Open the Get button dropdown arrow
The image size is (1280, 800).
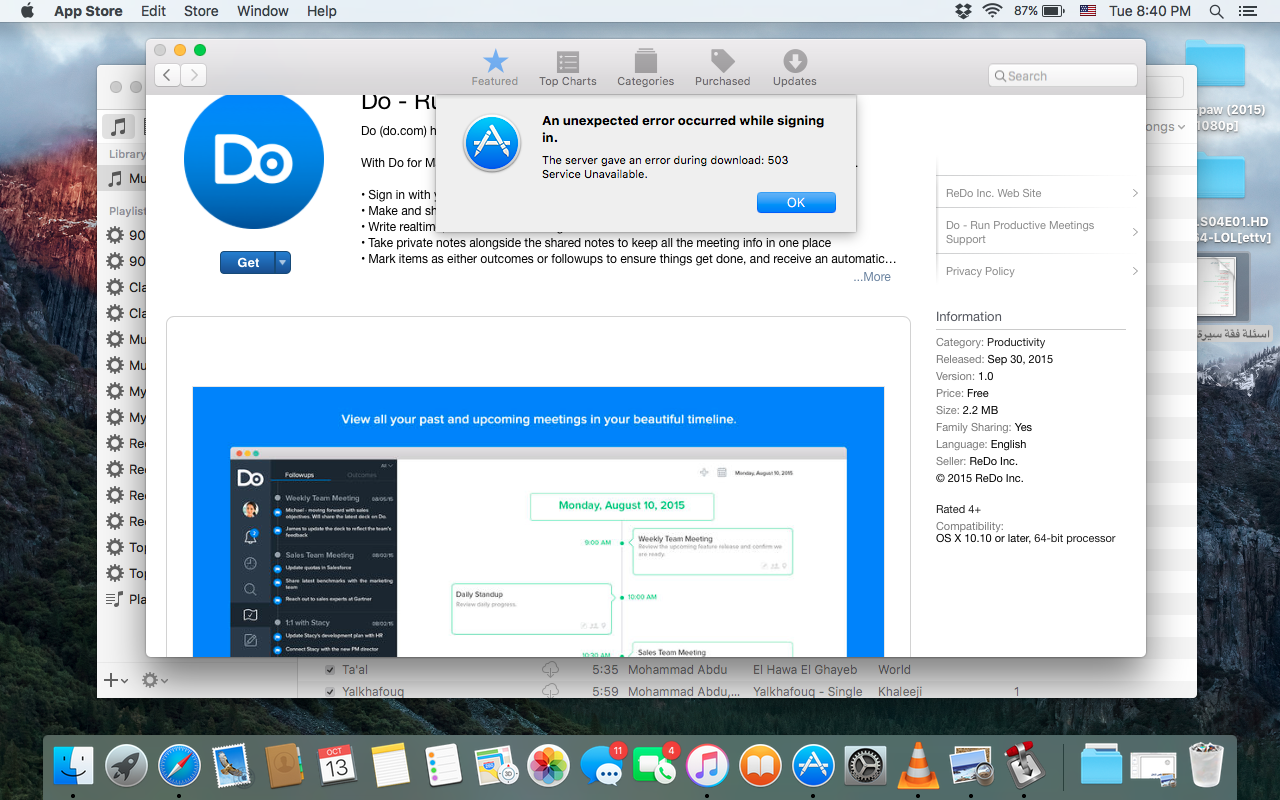click(x=283, y=262)
